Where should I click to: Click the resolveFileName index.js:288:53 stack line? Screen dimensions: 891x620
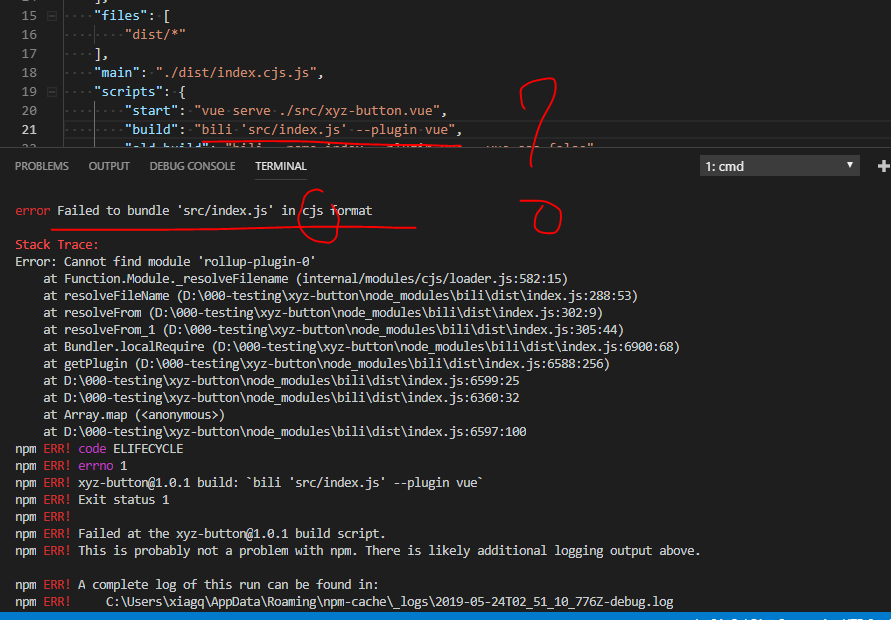340,296
